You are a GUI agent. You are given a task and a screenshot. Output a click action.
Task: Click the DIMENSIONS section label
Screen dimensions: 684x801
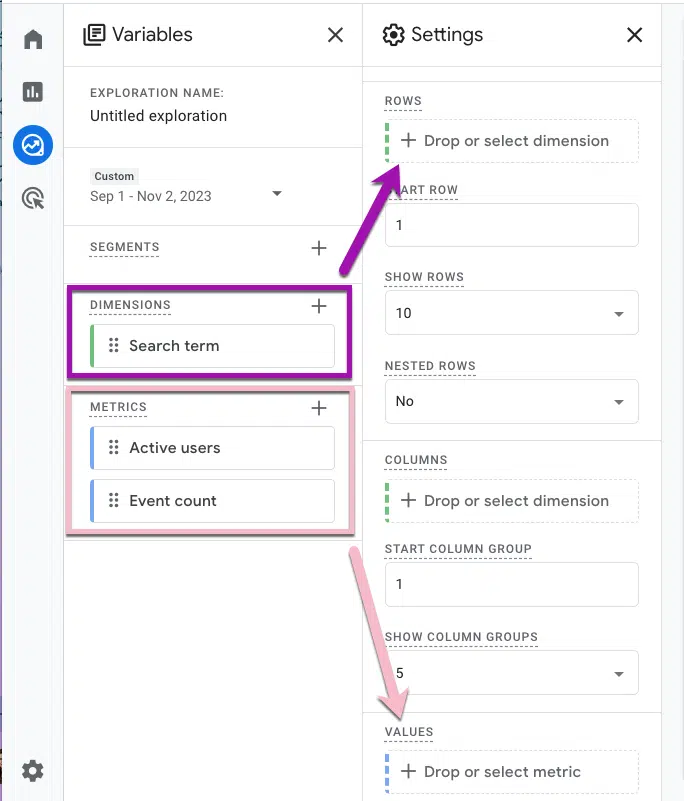130,305
